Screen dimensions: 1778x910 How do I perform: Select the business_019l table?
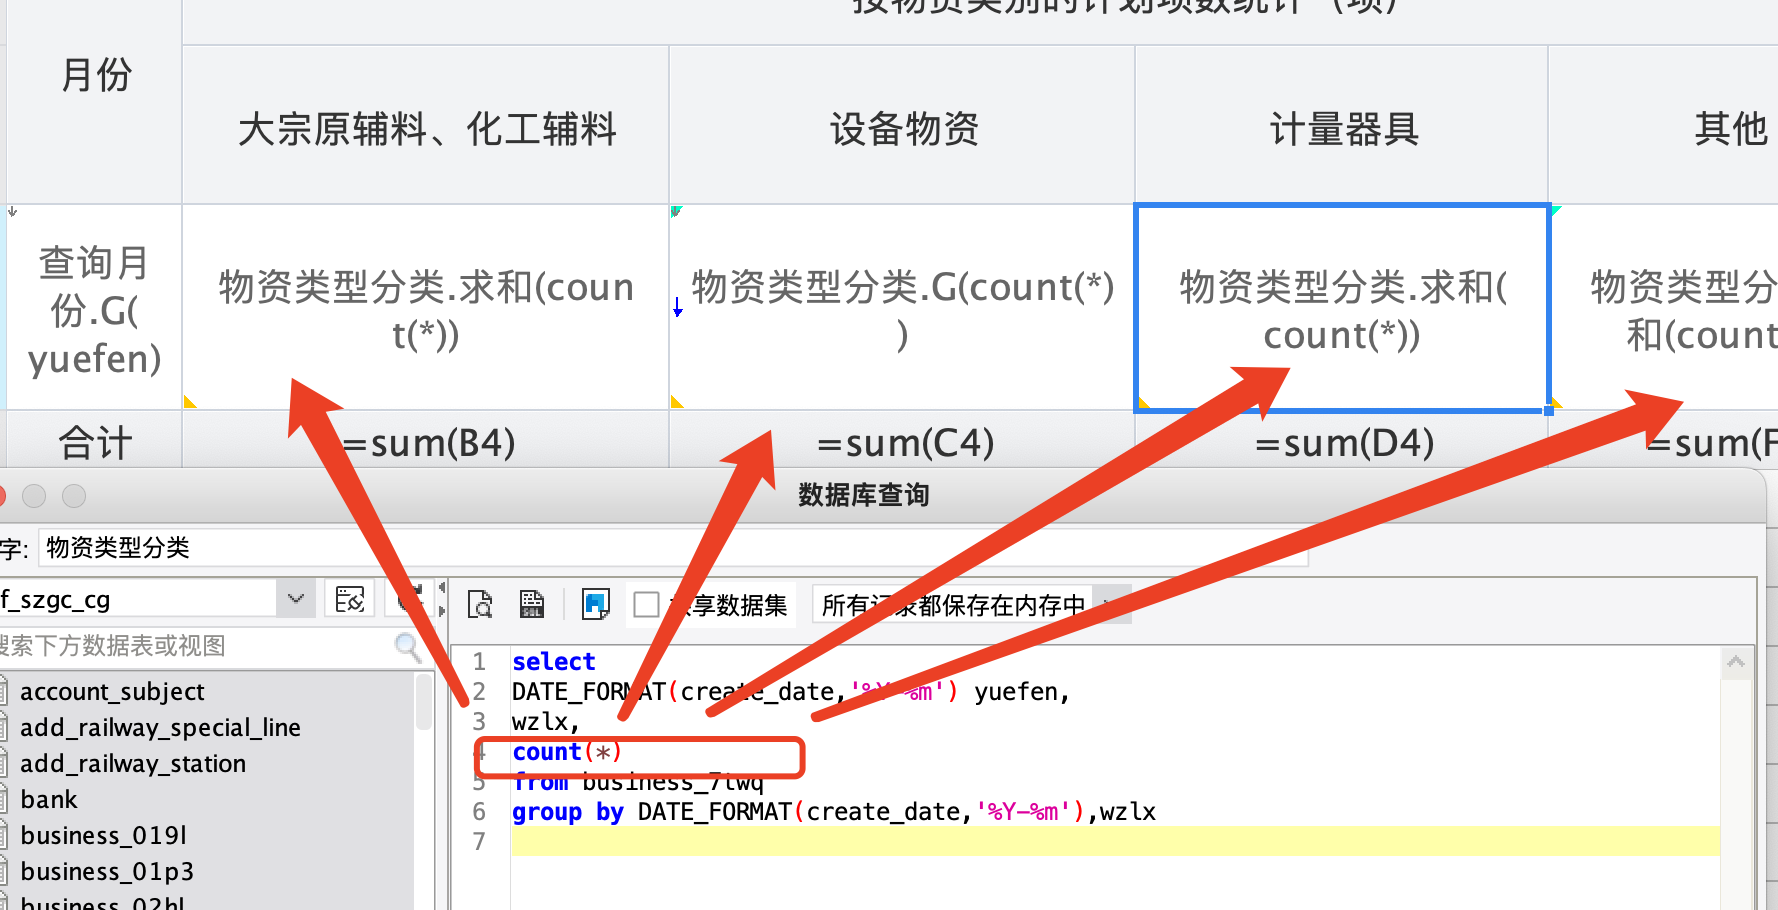coord(103,836)
